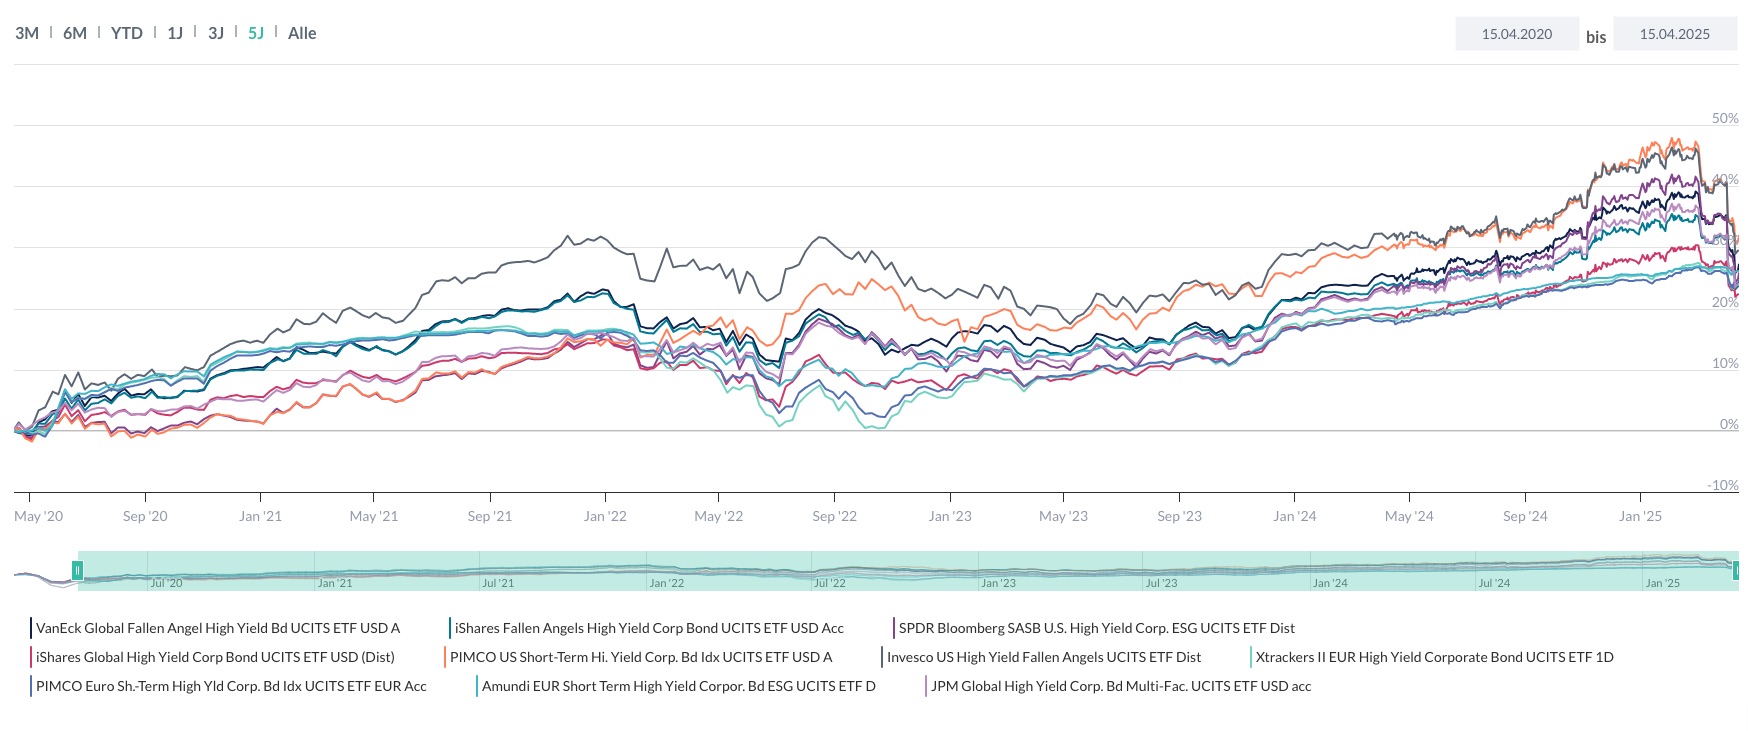Toggle the PIMCO US Short-Term series
Image resolution: width=1748 pixels, height=731 pixels.
640,657
